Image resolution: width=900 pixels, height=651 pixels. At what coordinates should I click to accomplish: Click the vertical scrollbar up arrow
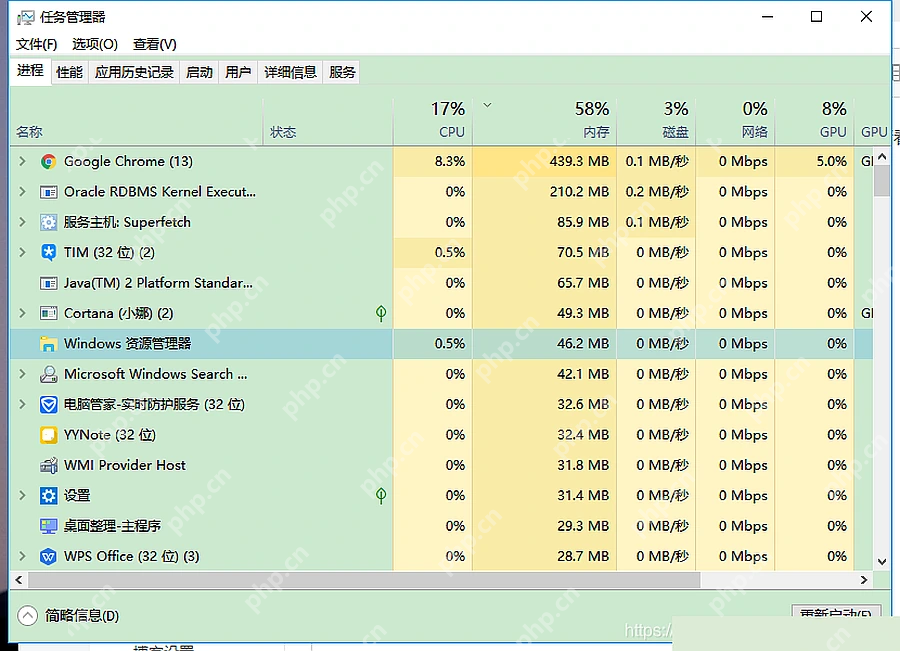[882, 156]
